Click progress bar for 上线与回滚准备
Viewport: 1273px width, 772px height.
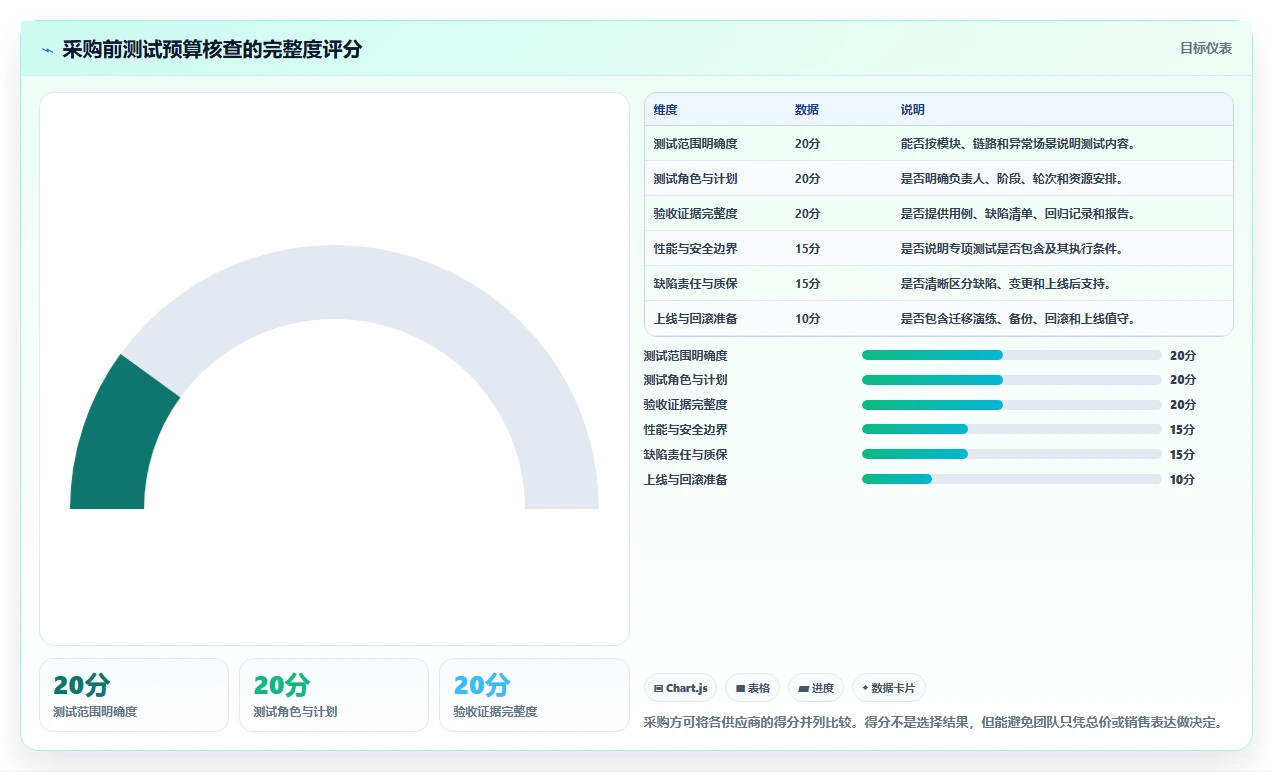click(x=1012, y=479)
